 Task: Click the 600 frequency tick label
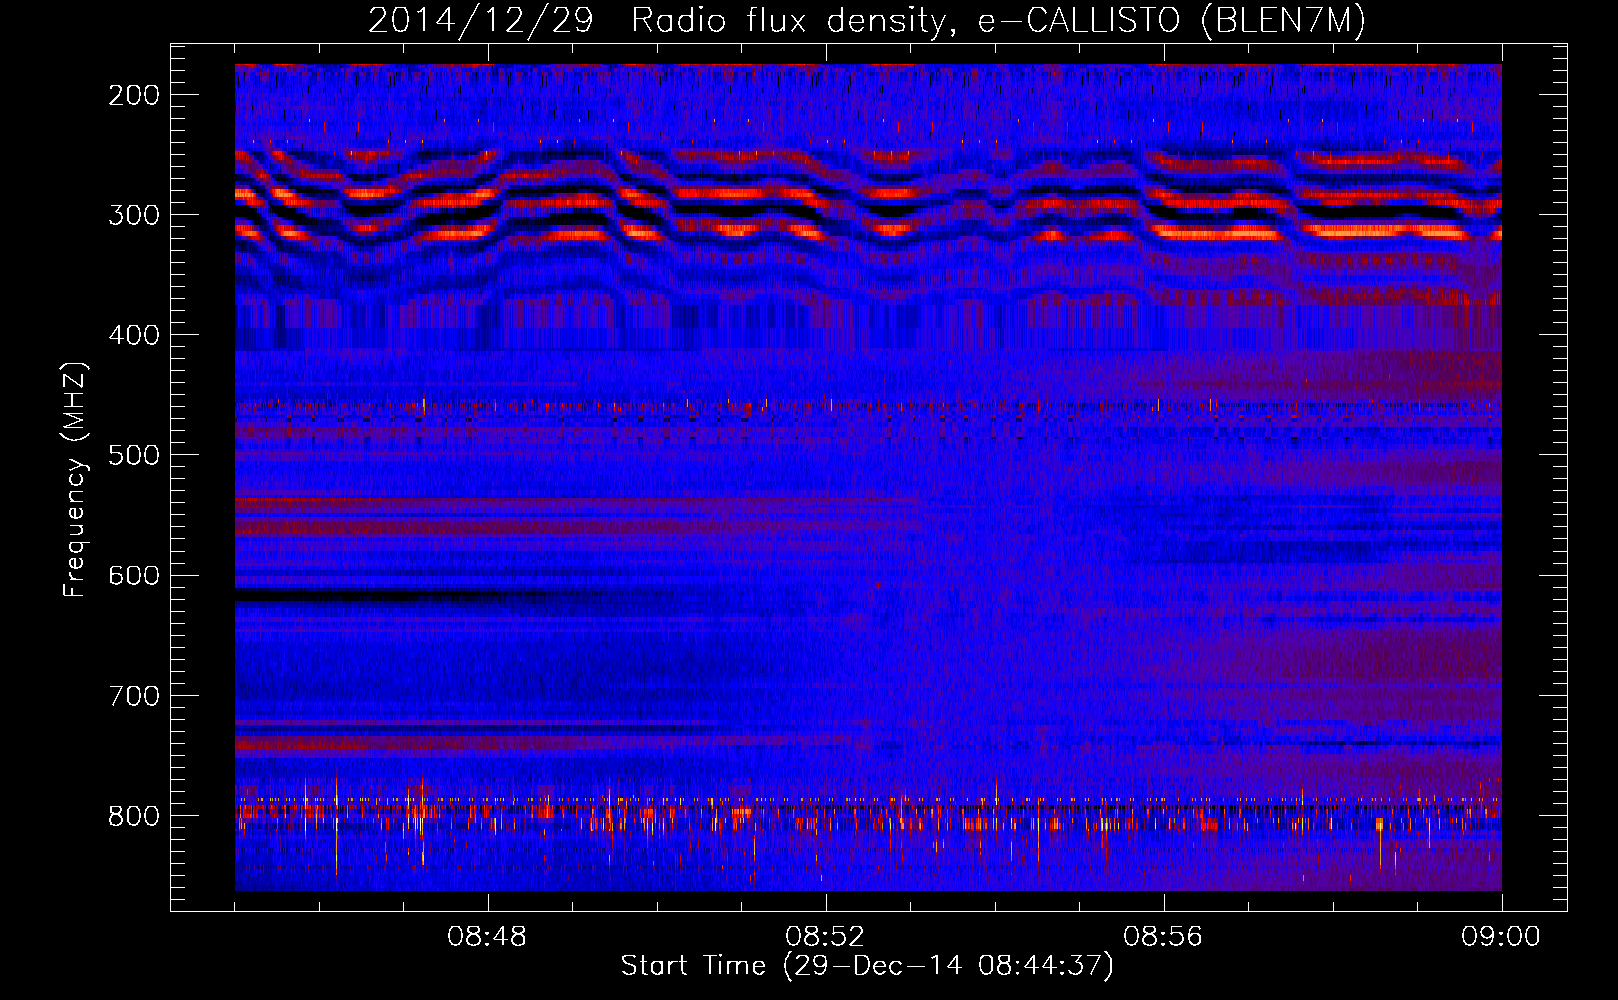tap(133, 575)
